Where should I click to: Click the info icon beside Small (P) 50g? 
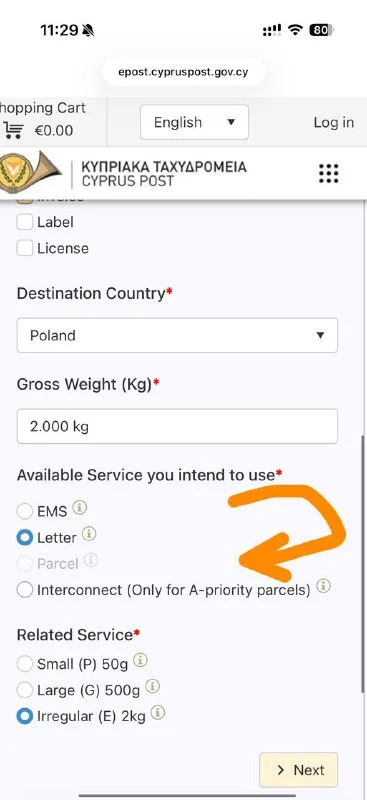tap(140, 661)
